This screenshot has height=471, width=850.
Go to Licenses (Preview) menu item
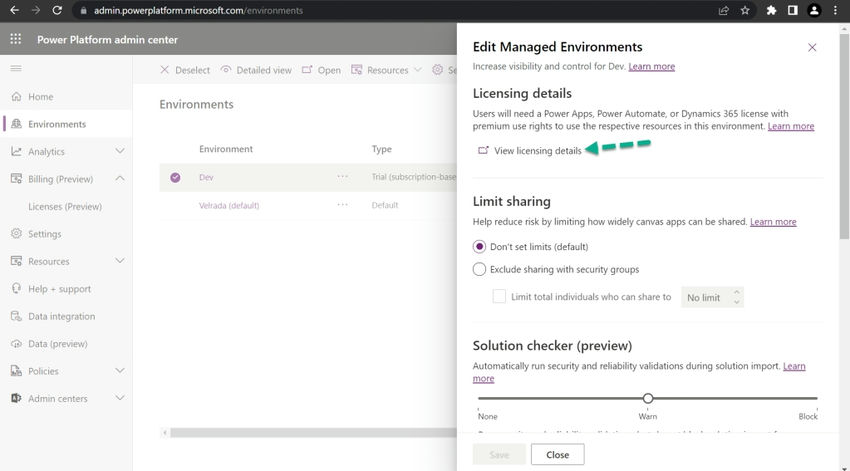click(65, 207)
